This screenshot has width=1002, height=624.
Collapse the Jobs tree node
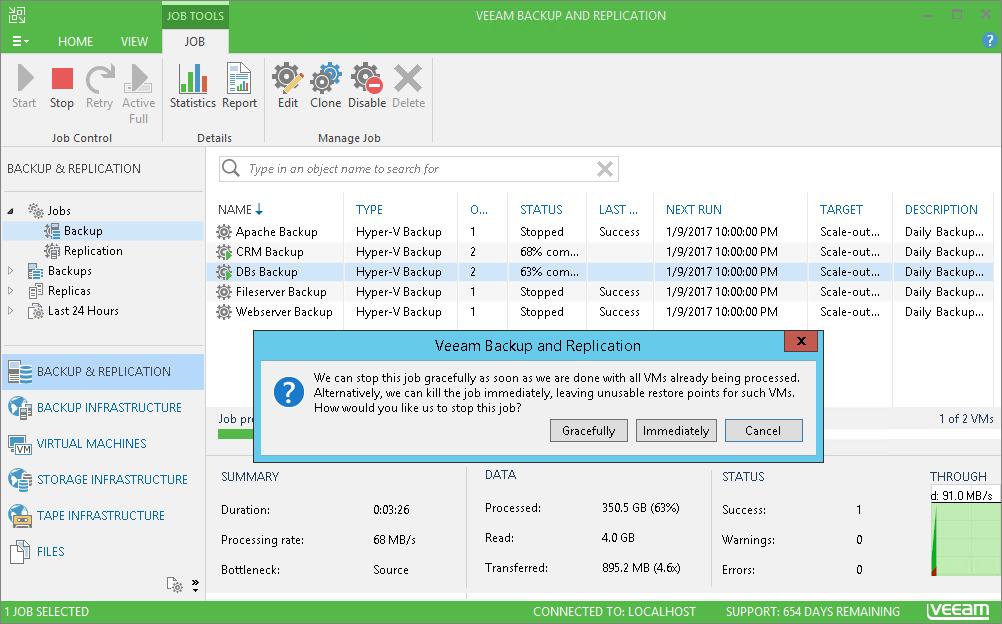[x=10, y=211]
